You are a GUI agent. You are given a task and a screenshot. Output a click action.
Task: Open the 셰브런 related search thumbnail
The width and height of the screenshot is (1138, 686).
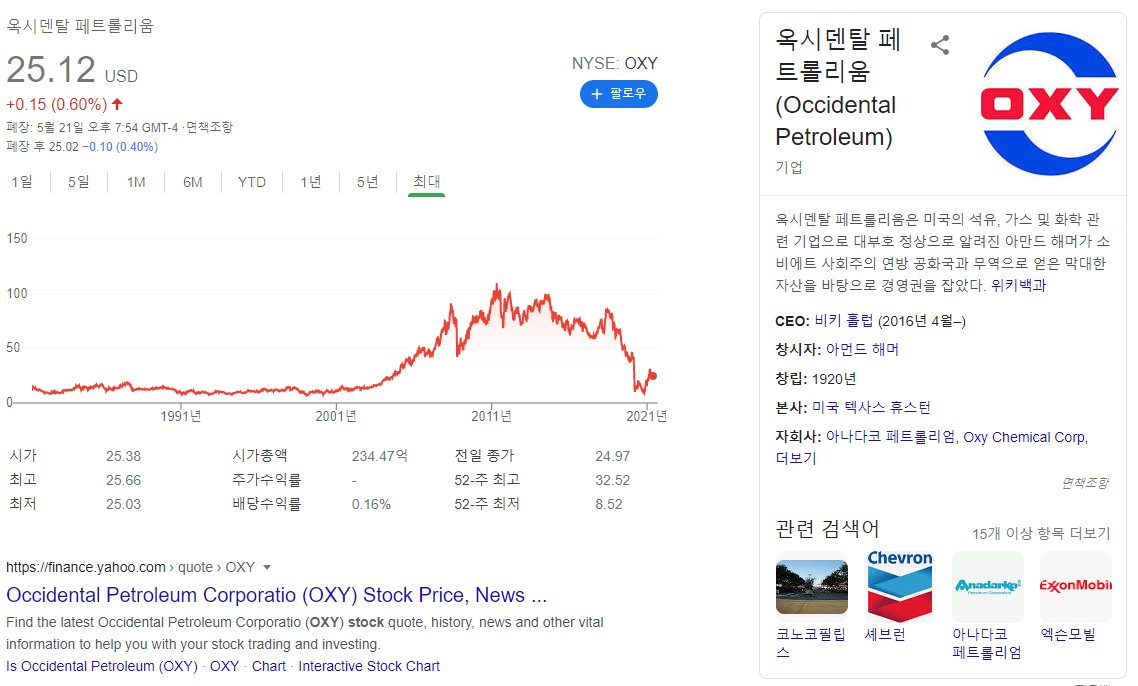point(899,585)
